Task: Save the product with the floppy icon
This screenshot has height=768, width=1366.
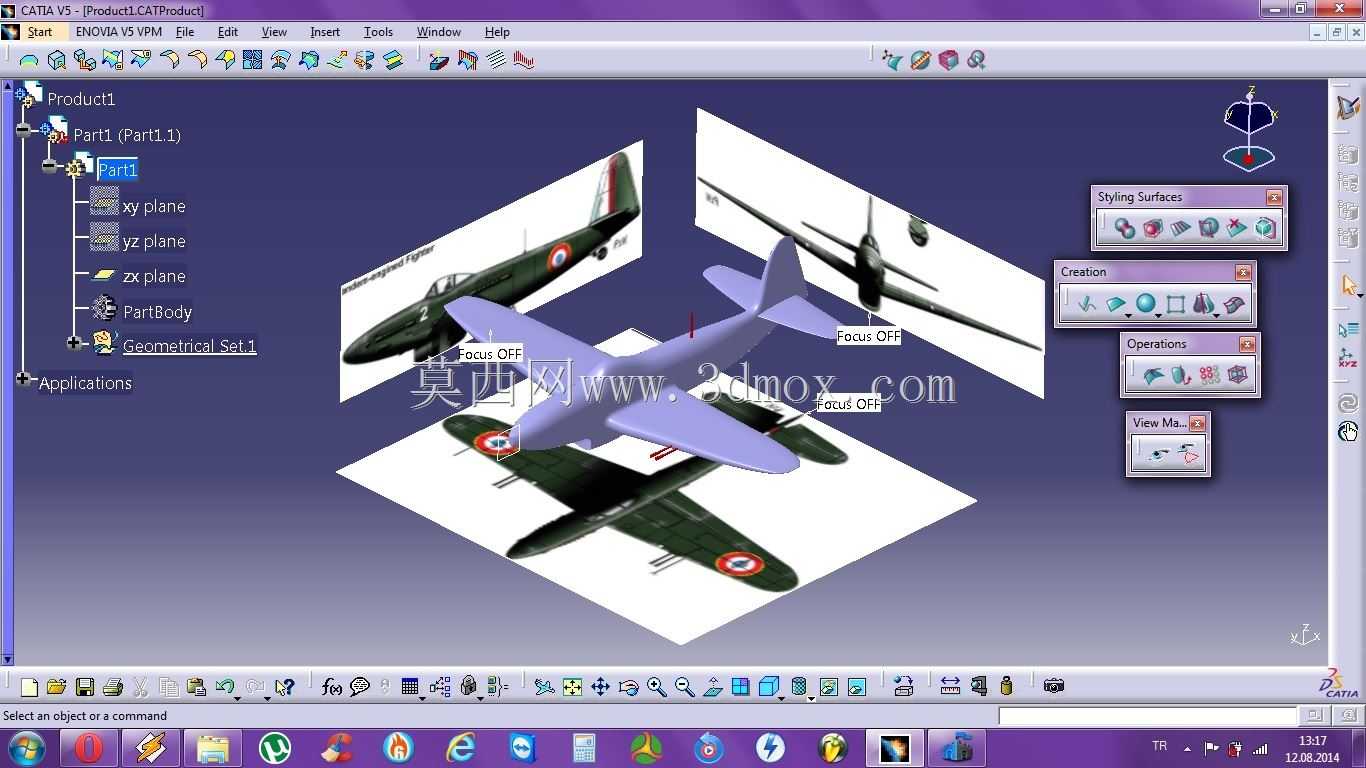Action: [x=85, y=686]
